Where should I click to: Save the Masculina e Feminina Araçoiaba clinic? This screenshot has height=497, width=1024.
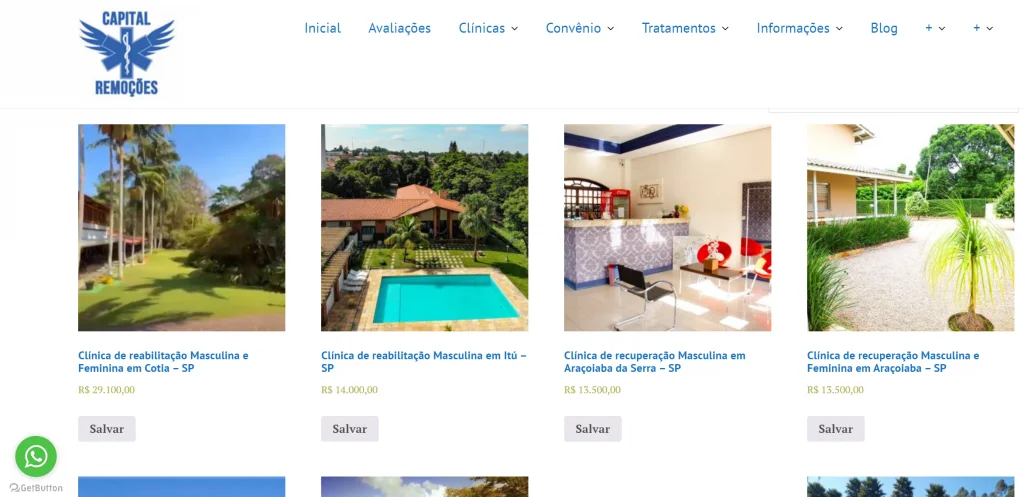(x=836, y=429)
